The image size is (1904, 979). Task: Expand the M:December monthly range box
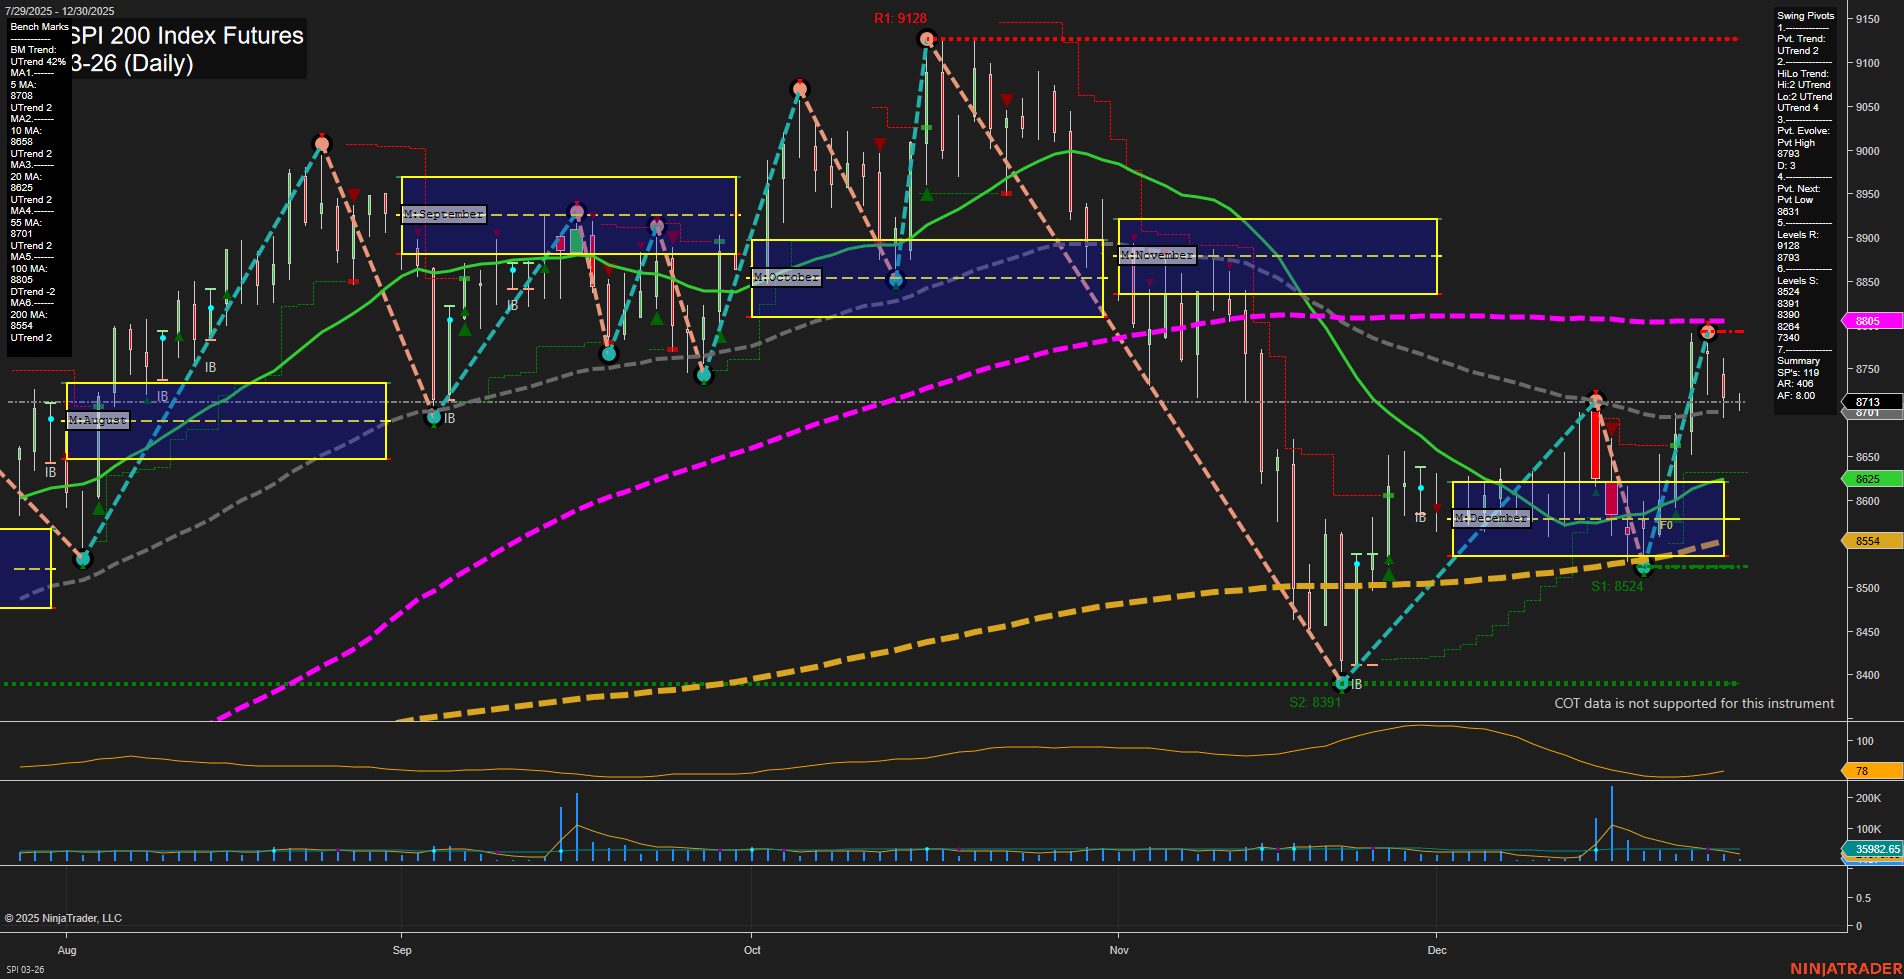click(x=1489, y=518)
